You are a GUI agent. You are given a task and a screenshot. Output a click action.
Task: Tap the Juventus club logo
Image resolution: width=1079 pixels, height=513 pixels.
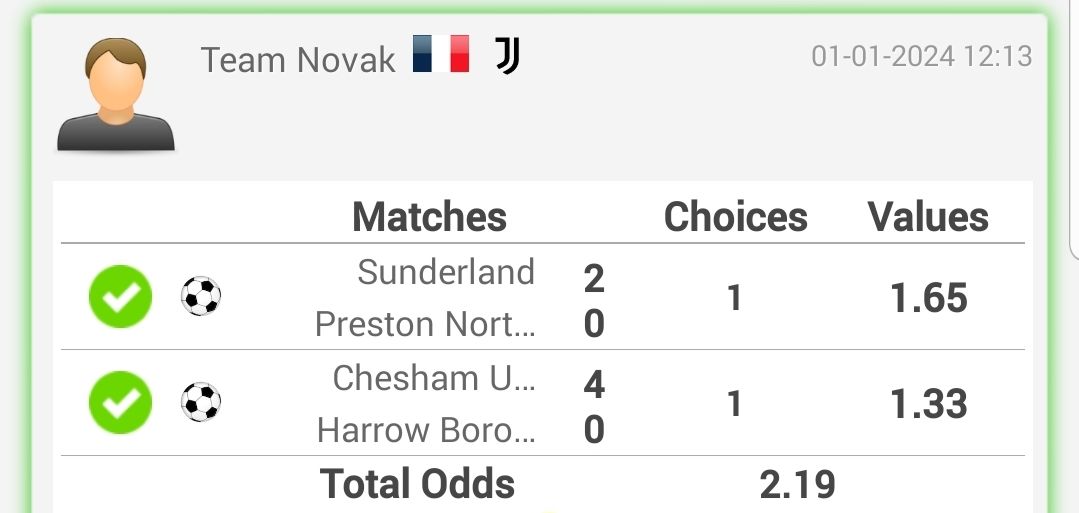[x=508, y=56]
